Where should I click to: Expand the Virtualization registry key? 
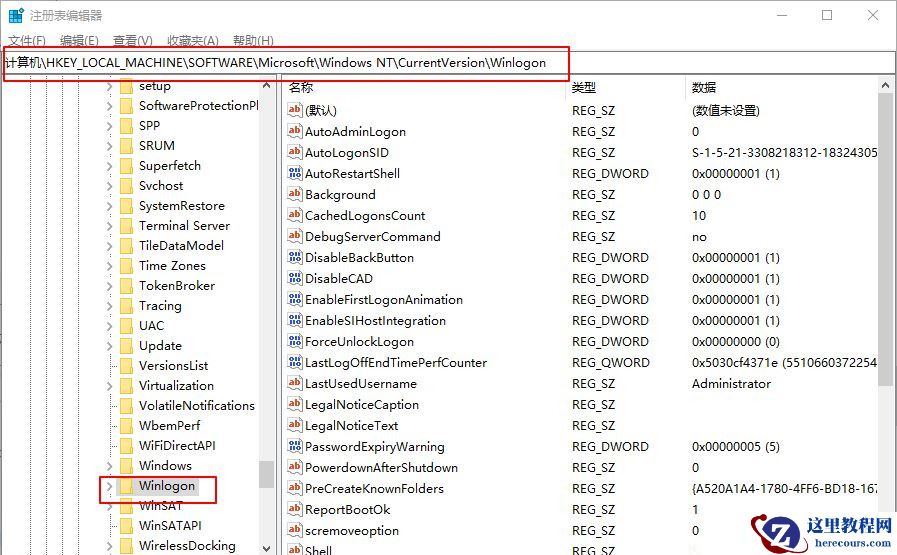(x=109, y=386)
